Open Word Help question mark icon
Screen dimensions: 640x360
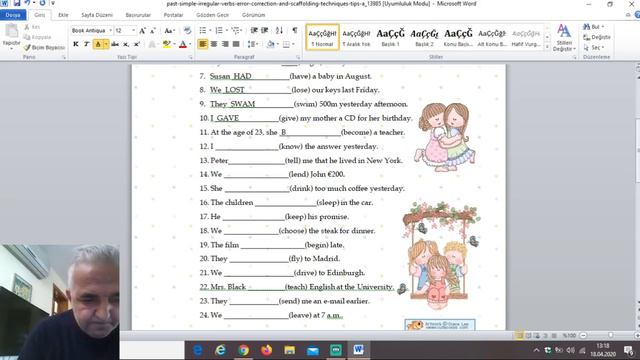[636, 15]
